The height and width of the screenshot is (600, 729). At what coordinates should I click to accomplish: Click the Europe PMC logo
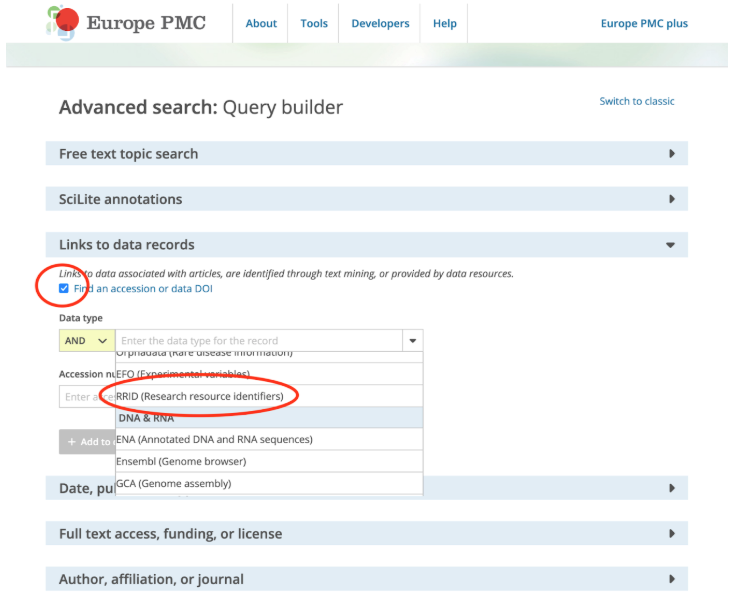point(126,23)
